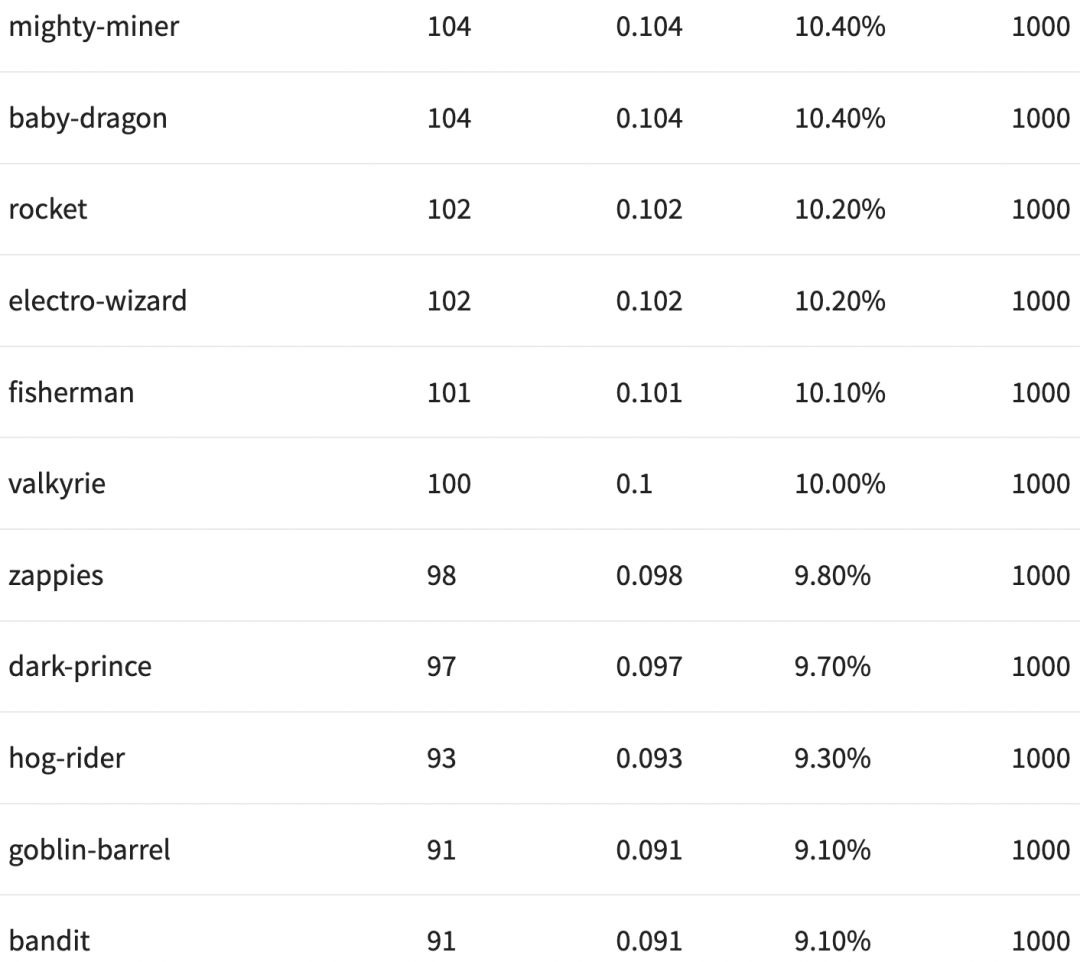The image size is (1080, 962).
Task: Select the baby-dragon row label
Action: 88,118
